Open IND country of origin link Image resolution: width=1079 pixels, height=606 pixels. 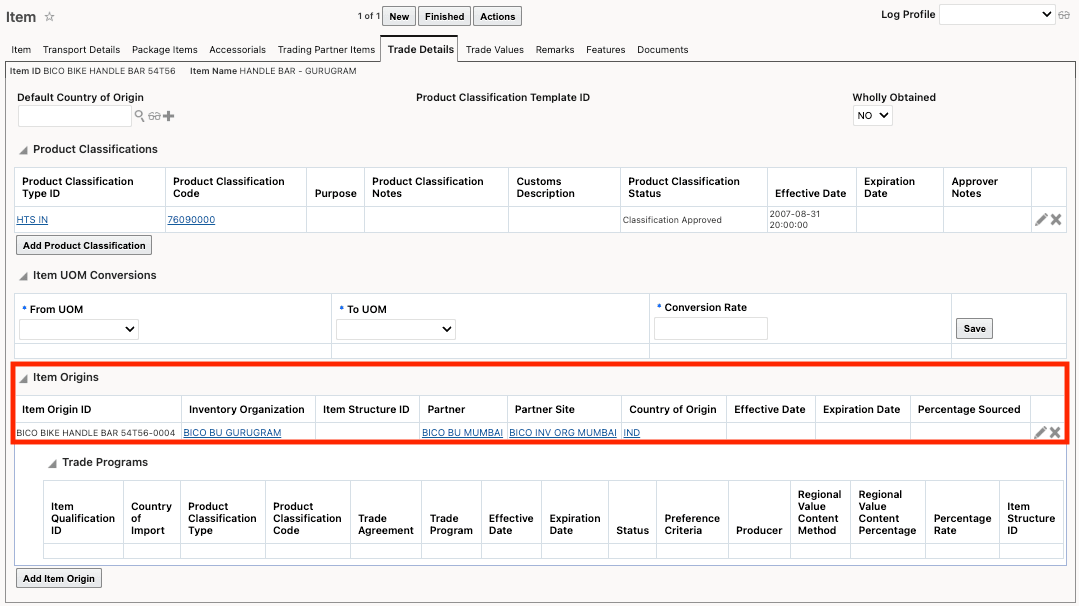pyautogui.click(x=632, y=433)
